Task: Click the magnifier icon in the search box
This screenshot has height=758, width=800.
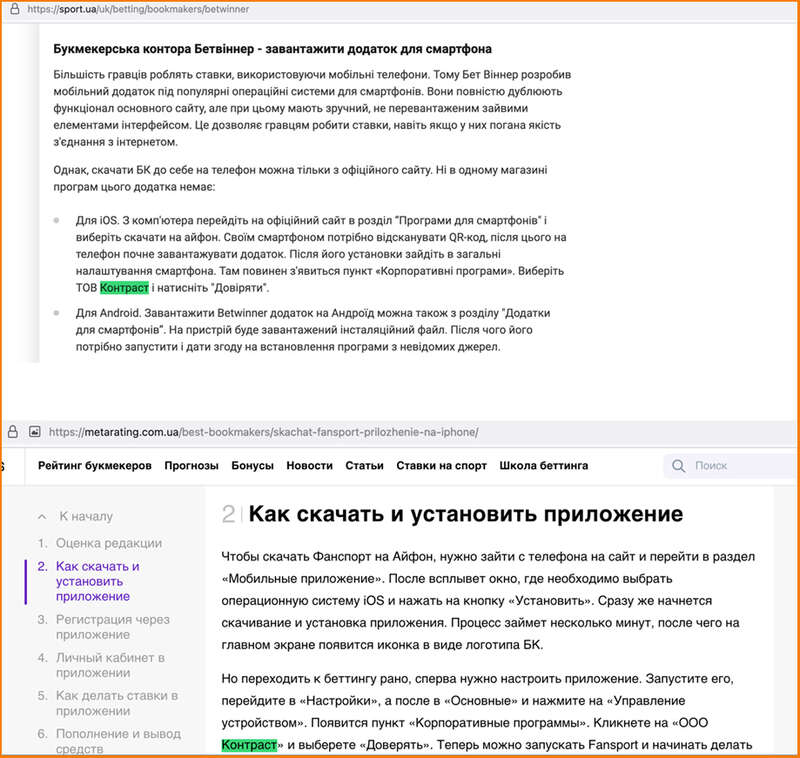Action: coord(679,466)
